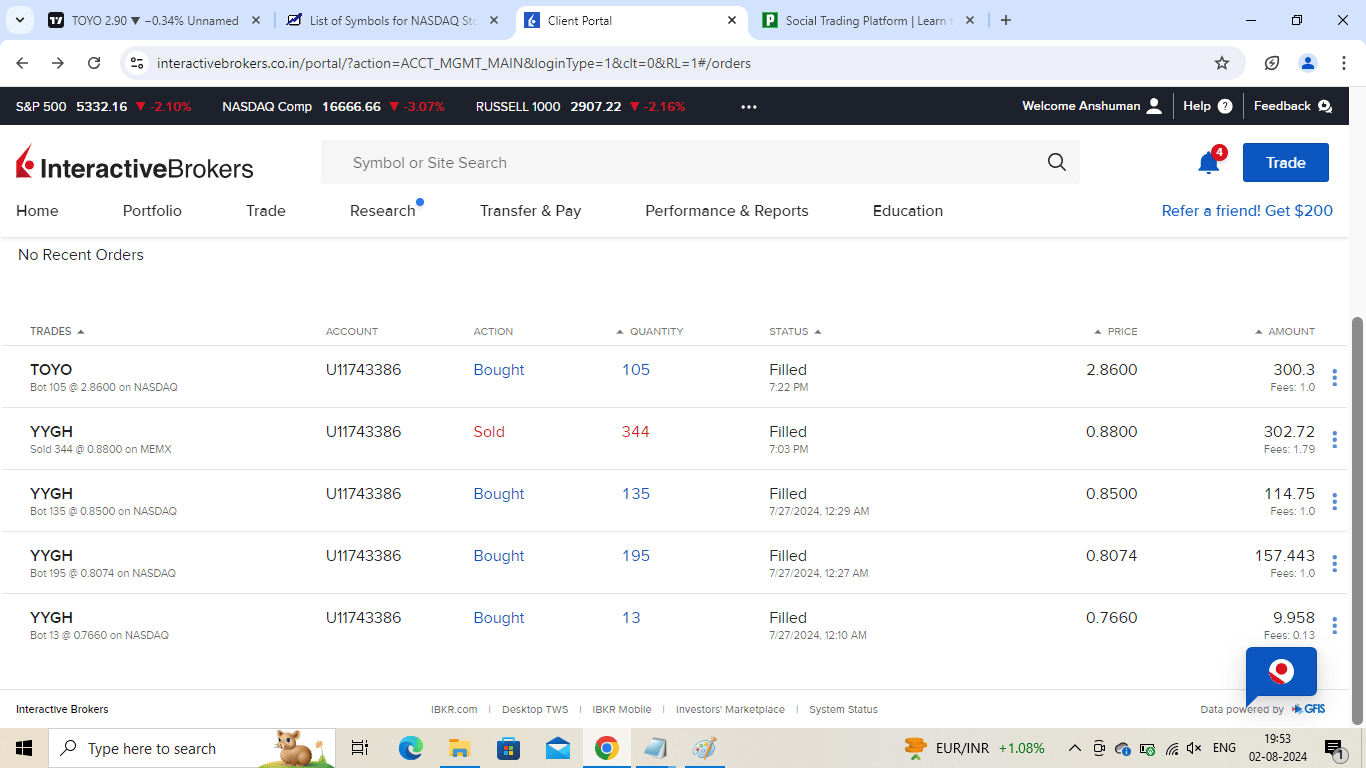Open the Trade menu in navigation bar
The height and width of the screenshot is (768, 1366).
266,211
